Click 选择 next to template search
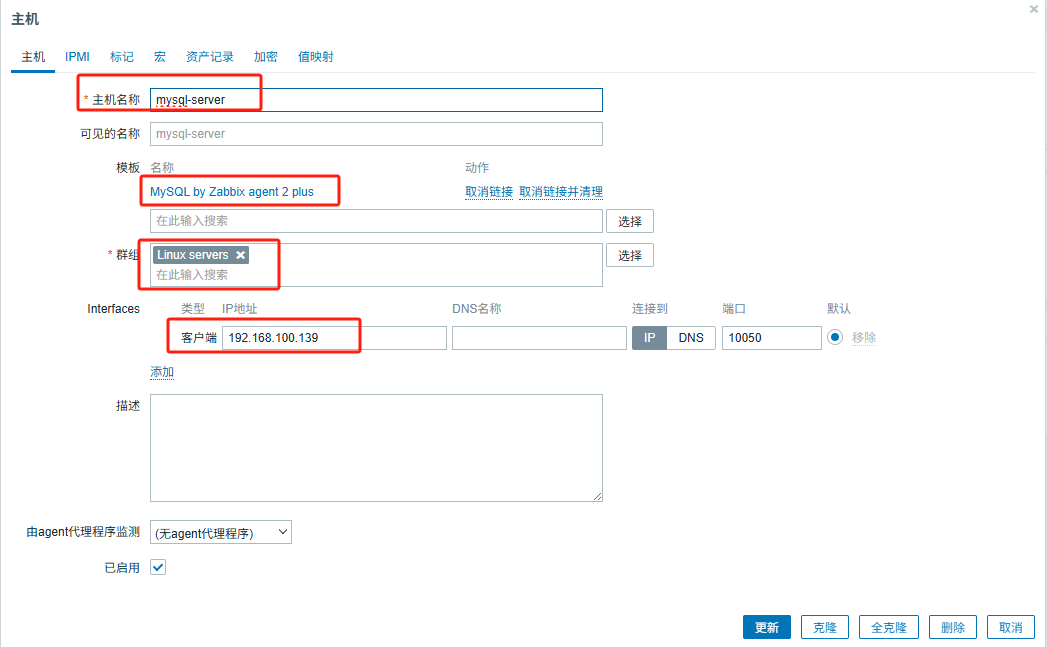 630,221
